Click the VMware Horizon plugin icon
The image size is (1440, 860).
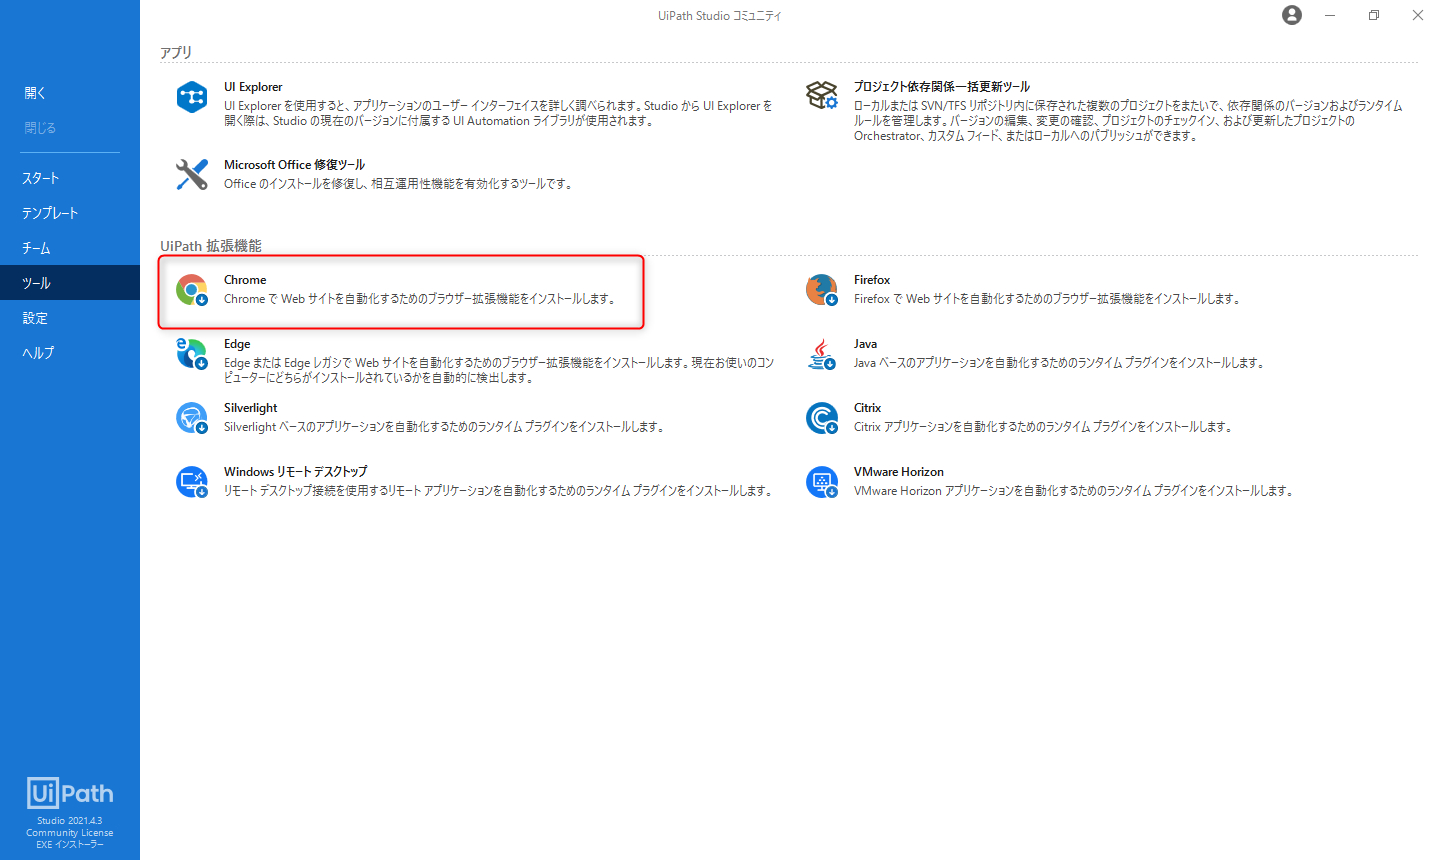[821, 482]
